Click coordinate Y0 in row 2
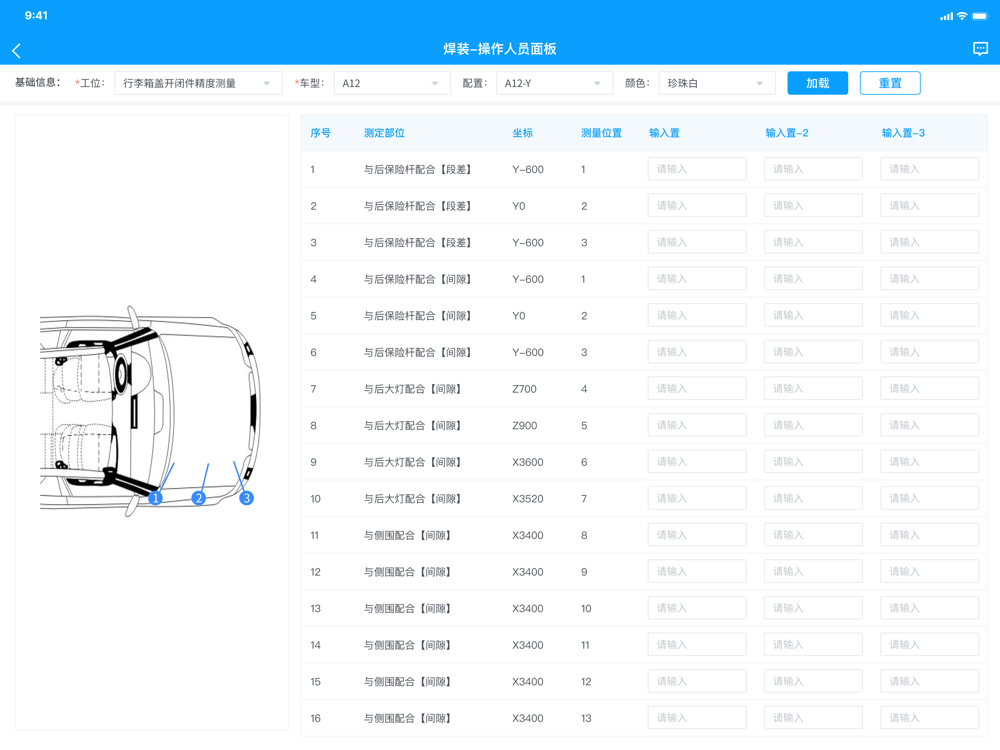 (518, 206)
